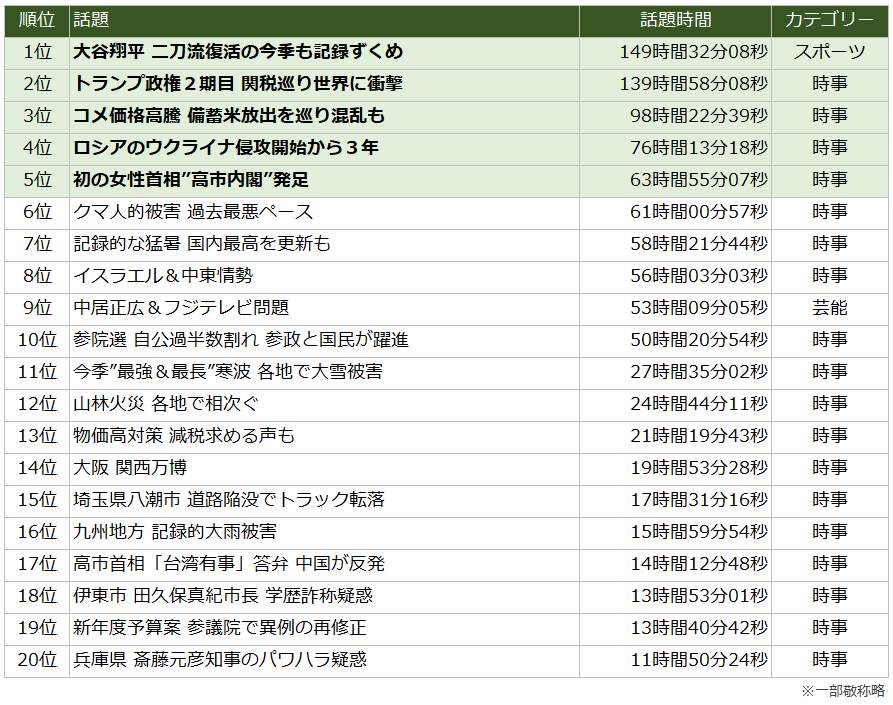This screenshot has width=893, height=705.
Task: Open the 伊東市 田久保真紀市長 topic
Action: point(223,596)
